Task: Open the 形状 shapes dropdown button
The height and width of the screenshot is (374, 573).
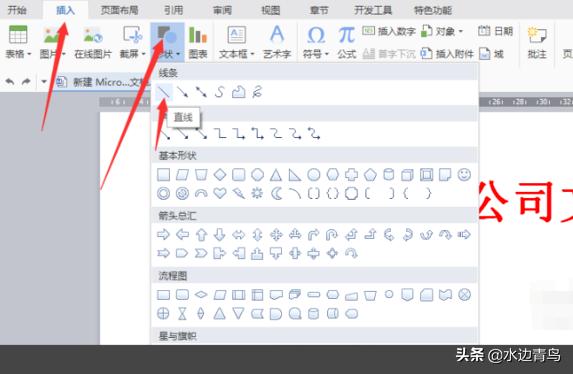Action: 167,42
